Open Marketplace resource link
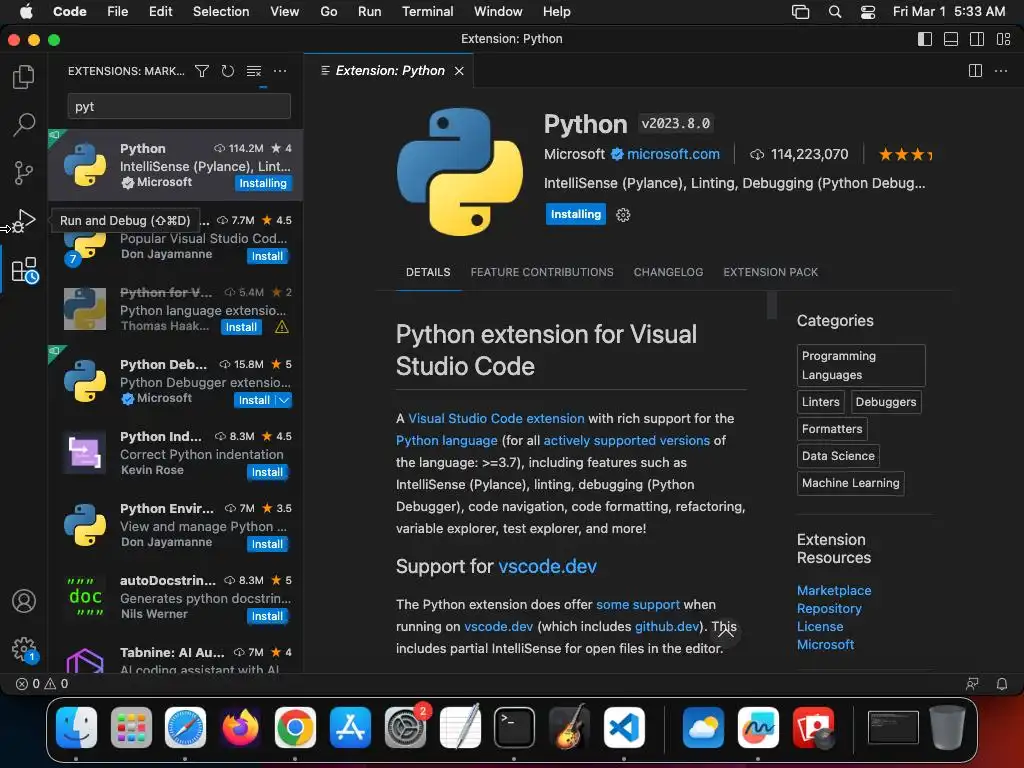1024x768 pixels. tap(834, 590)
